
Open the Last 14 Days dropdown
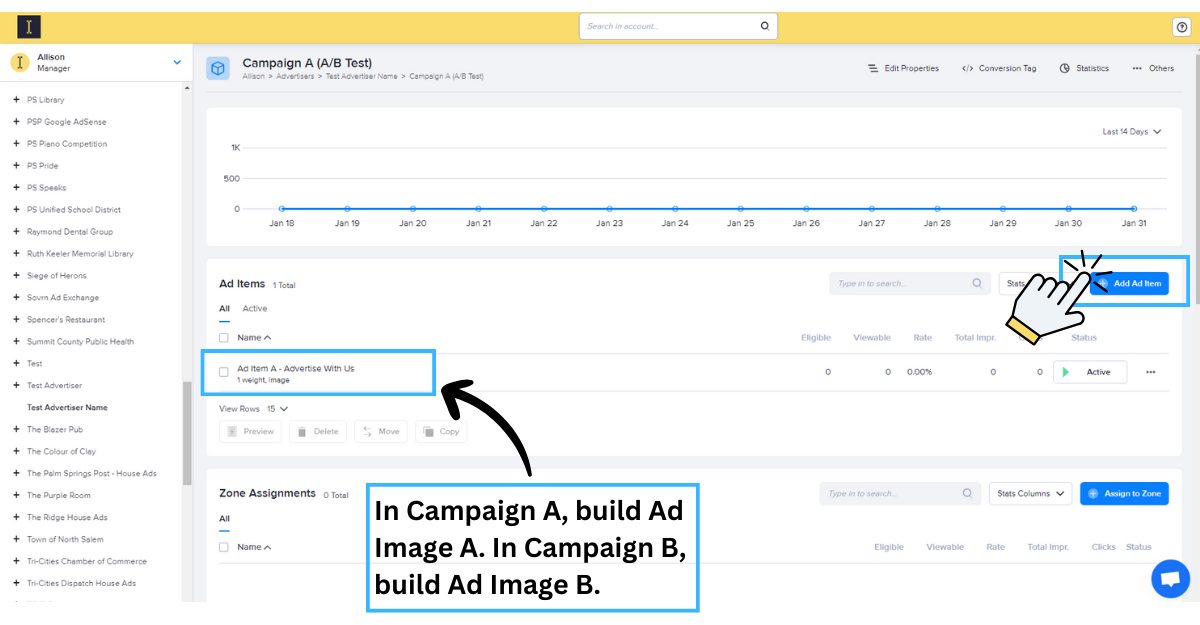1132,132
